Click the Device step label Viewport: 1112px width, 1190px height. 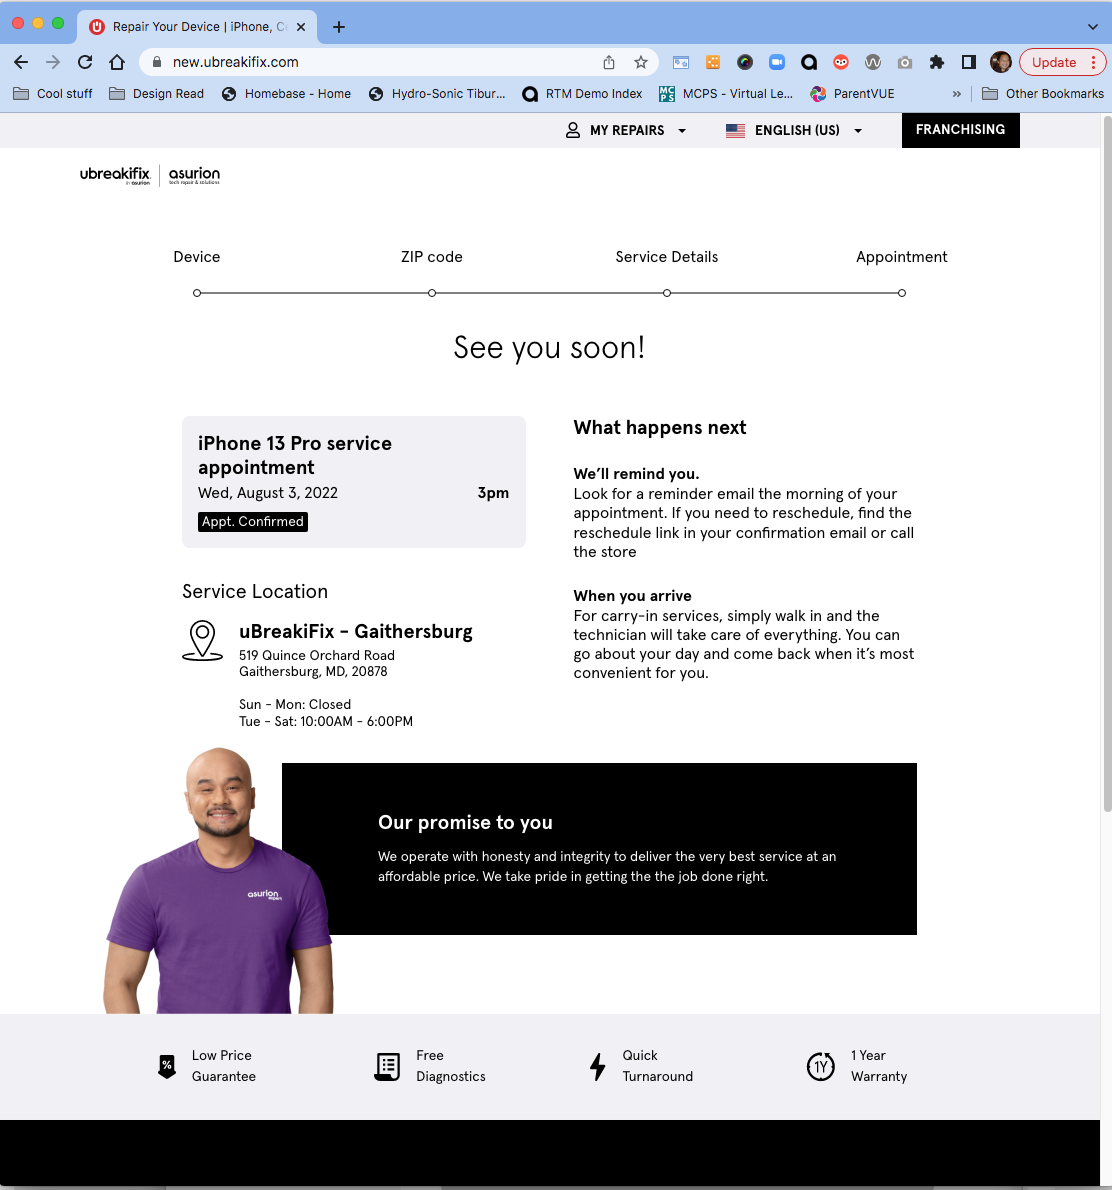point(197,257)
